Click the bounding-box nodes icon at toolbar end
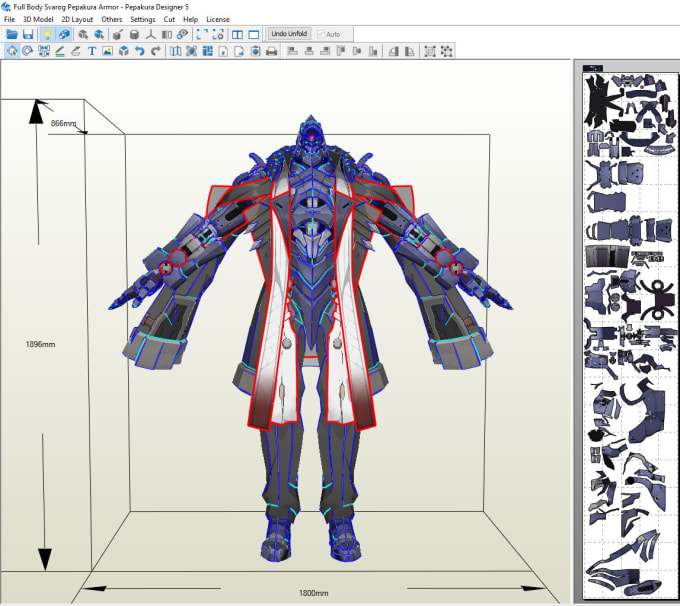Image resolution: width=680 pixels, height=606 pixels. click(x=446, y=51)
